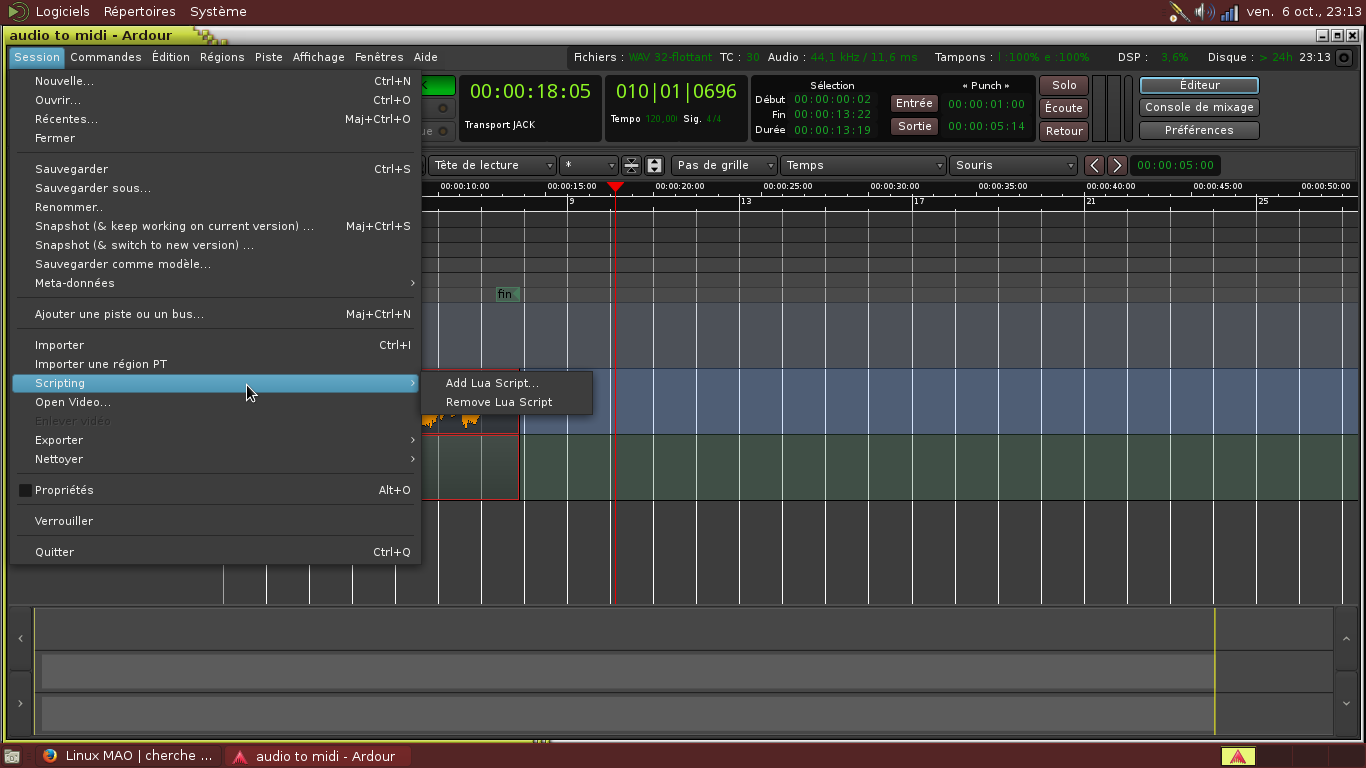The width and height of the screenshot is (1366, 768).
Task: Click the Préférences button
Action: pyautogui.click(x=1199, y=130)
